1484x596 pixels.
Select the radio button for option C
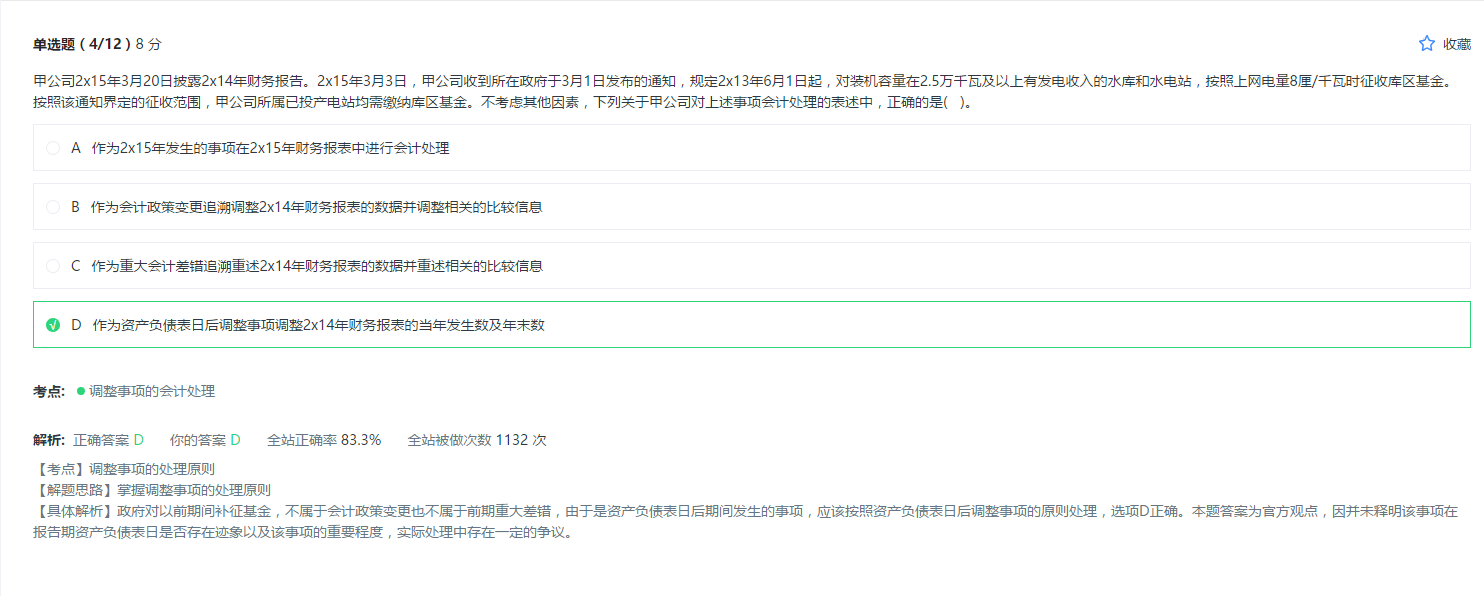tap(53, 266)
